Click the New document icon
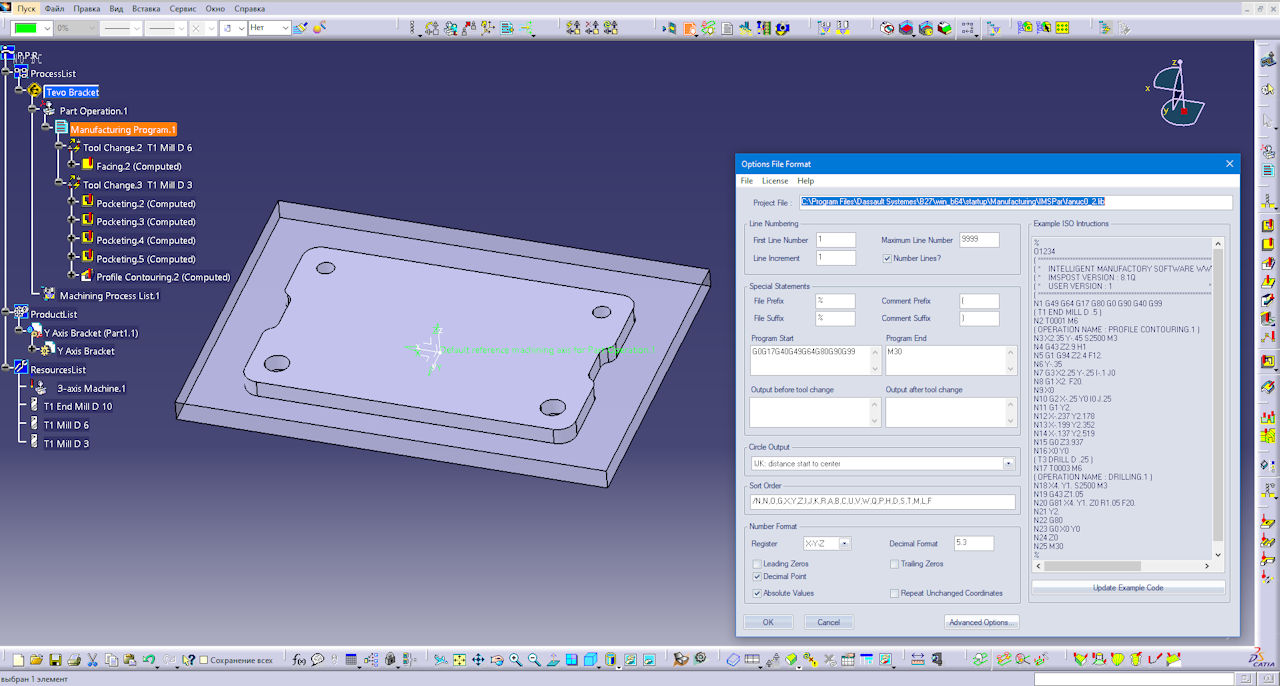This screenshot has height=686, width=1280. pyautogui.click(x=18, y=660)
